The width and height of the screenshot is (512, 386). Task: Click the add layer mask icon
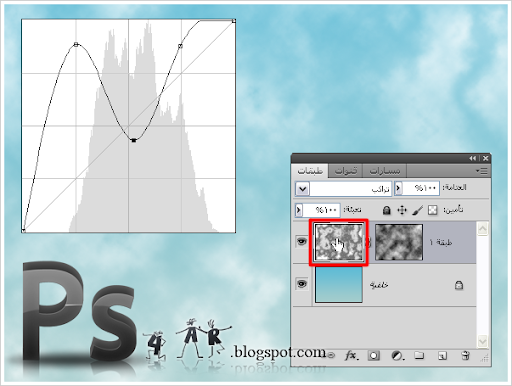[374, 356]
